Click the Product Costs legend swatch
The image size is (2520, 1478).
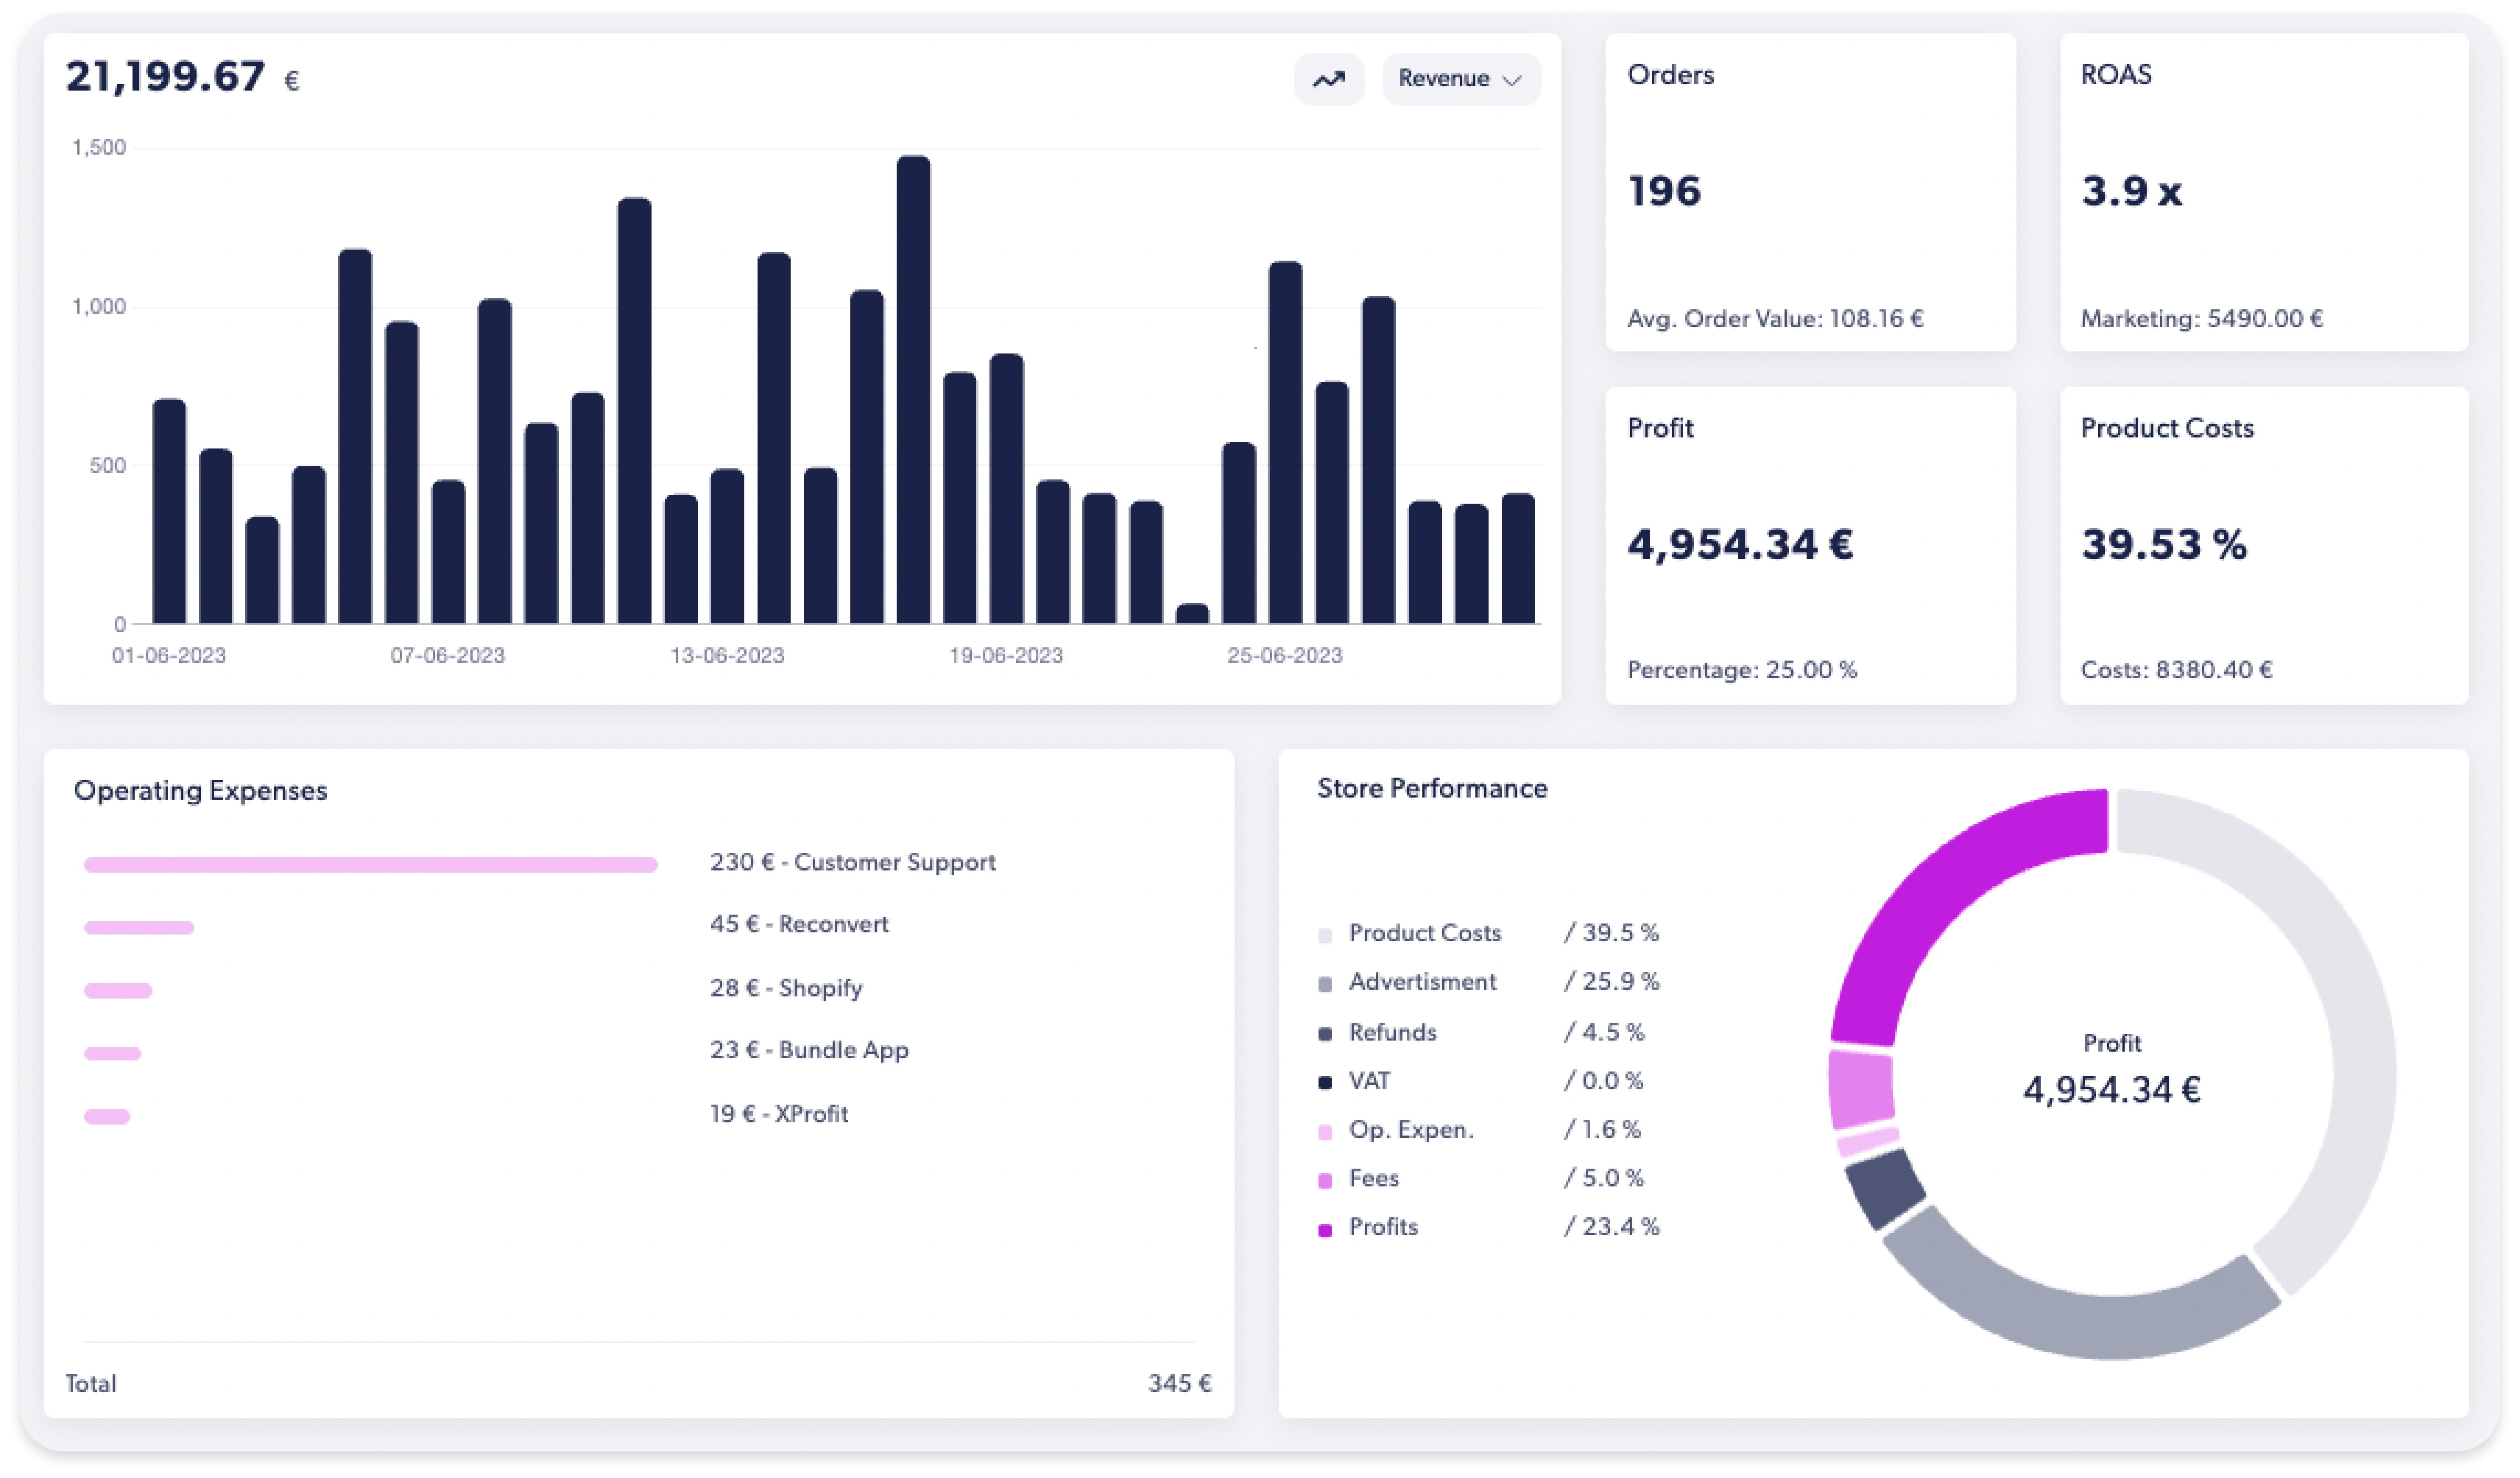[x=1325, y=935]
